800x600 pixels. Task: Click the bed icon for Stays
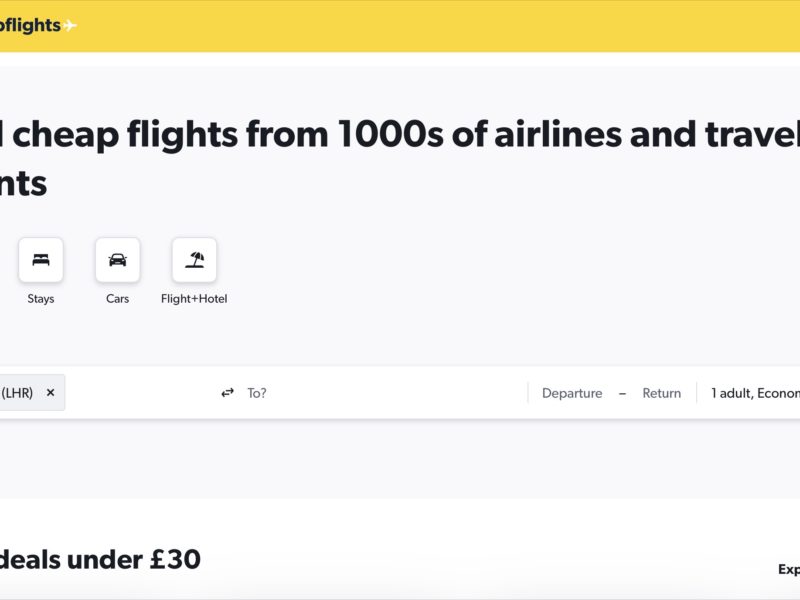pos(41,260)
